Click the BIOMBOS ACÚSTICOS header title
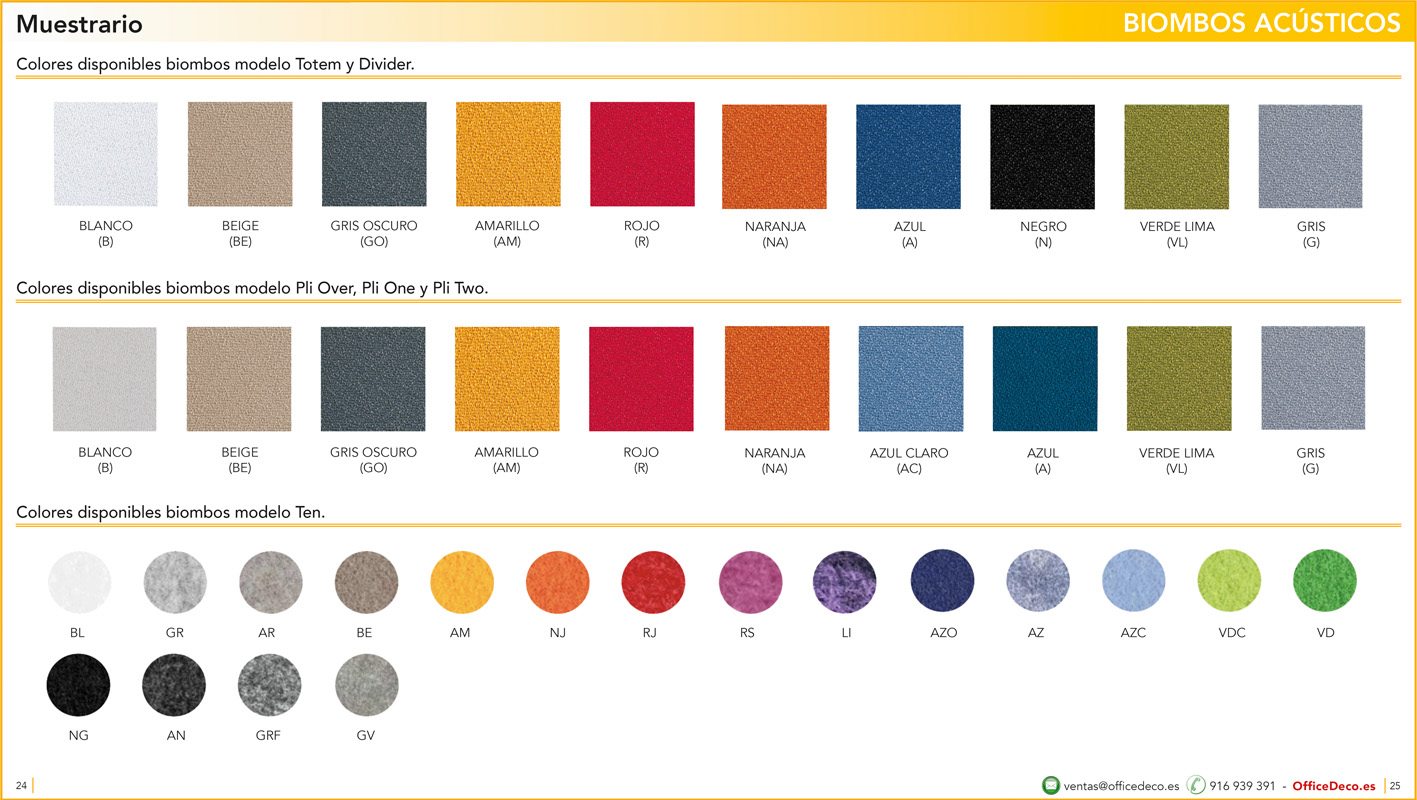The image size is (1417, 800). pyautogui.click(x=1261, y=23)
